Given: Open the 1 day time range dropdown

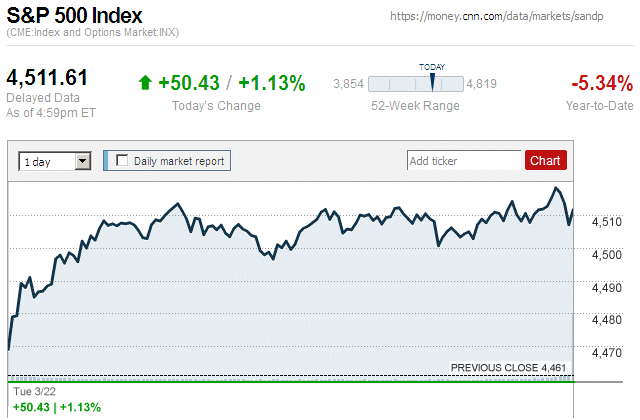Looking at the screenshot, I should pos(55,160).
